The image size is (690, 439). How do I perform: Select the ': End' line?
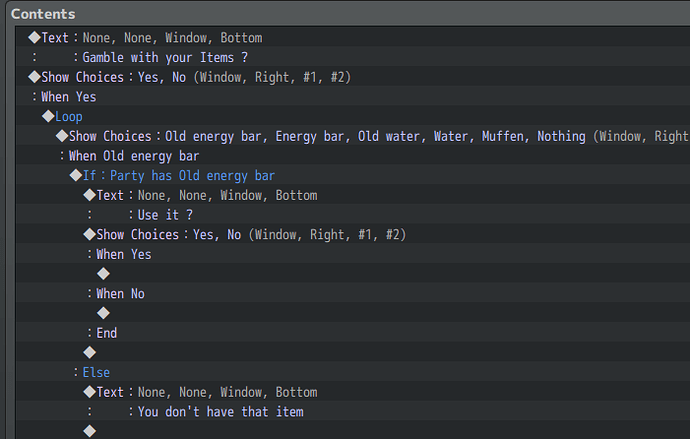[352, 333]
